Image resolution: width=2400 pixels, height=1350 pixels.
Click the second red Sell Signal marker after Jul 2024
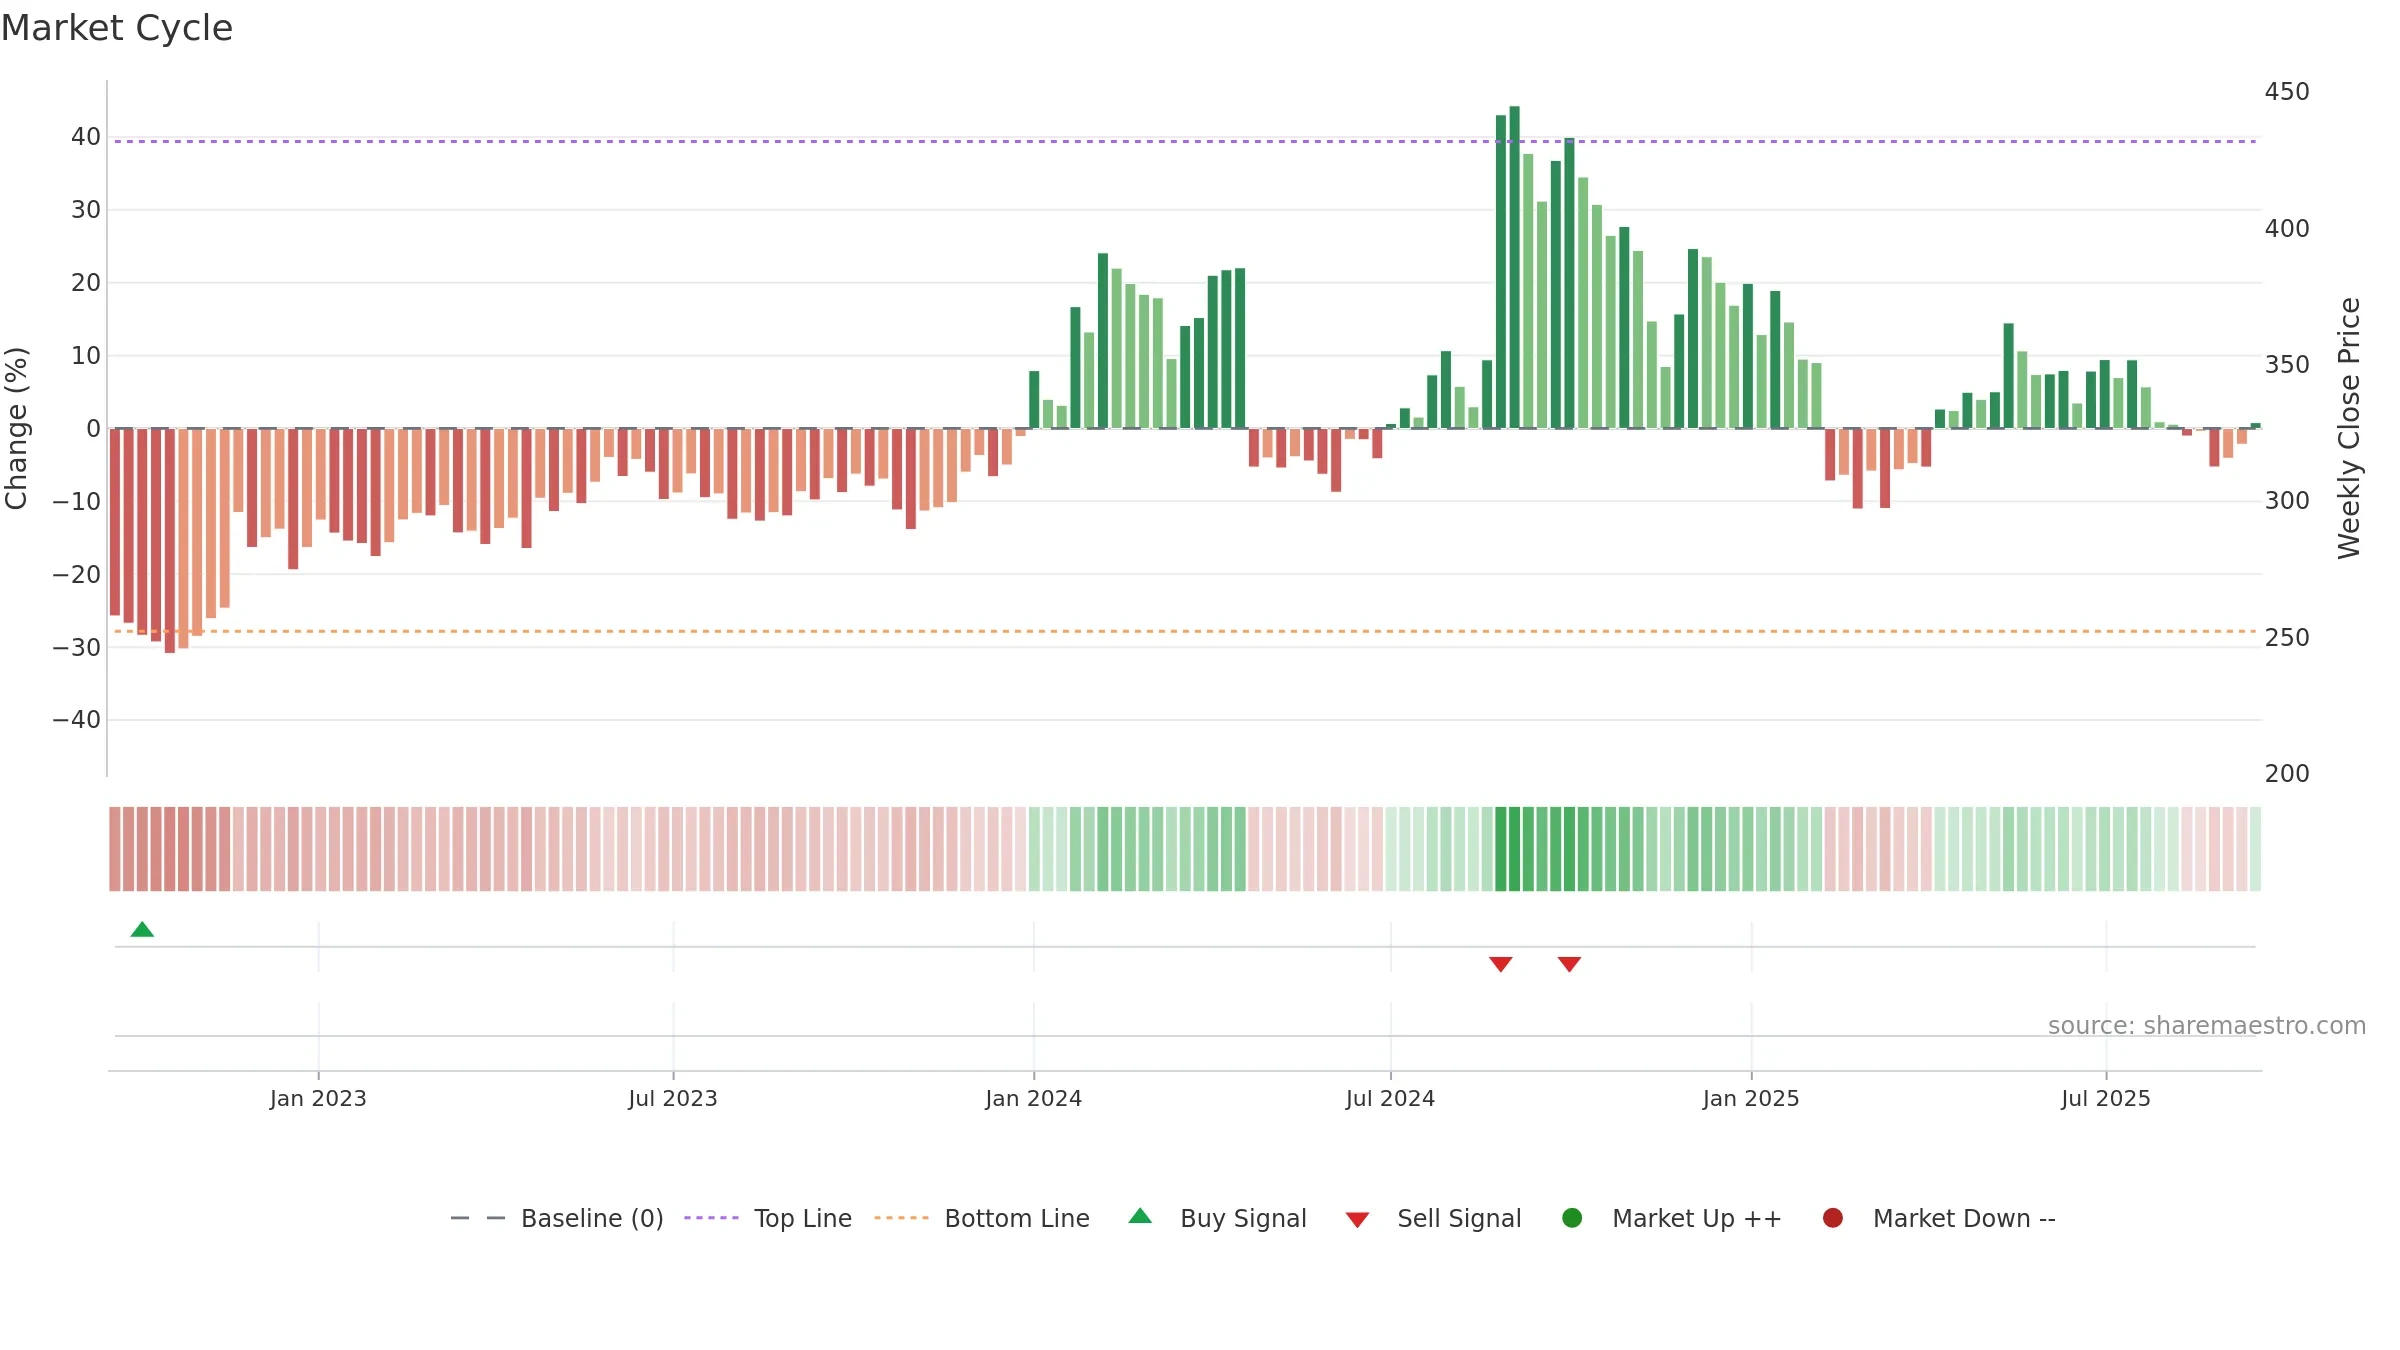point(1569,964)
